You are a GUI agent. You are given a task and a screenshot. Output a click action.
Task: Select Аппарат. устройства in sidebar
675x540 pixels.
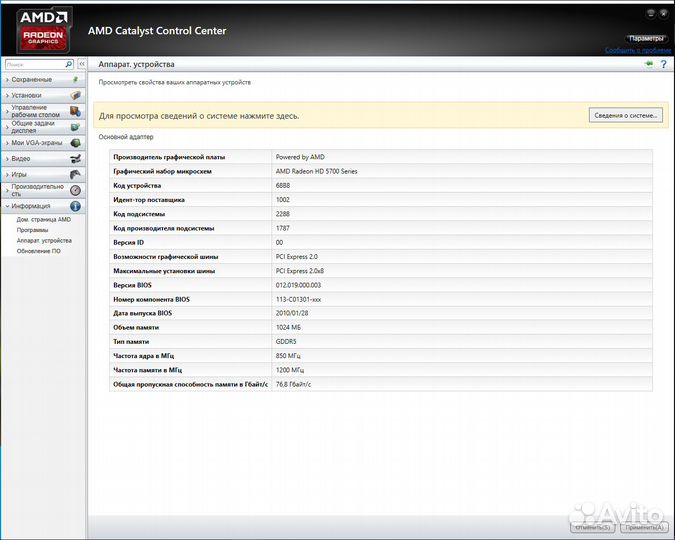tap(44, 241)
